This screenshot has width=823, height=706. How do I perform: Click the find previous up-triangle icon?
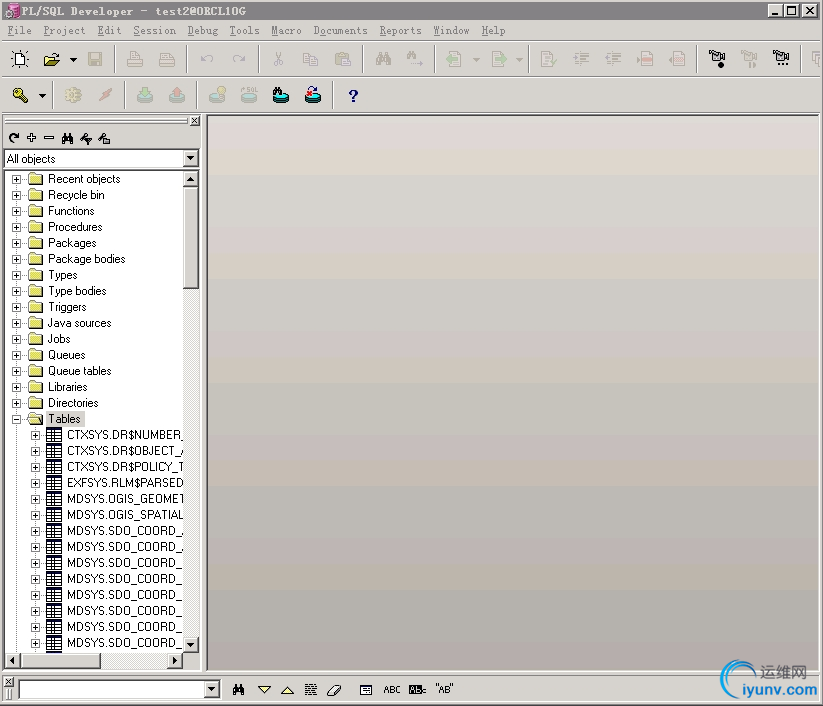(287, 690)
